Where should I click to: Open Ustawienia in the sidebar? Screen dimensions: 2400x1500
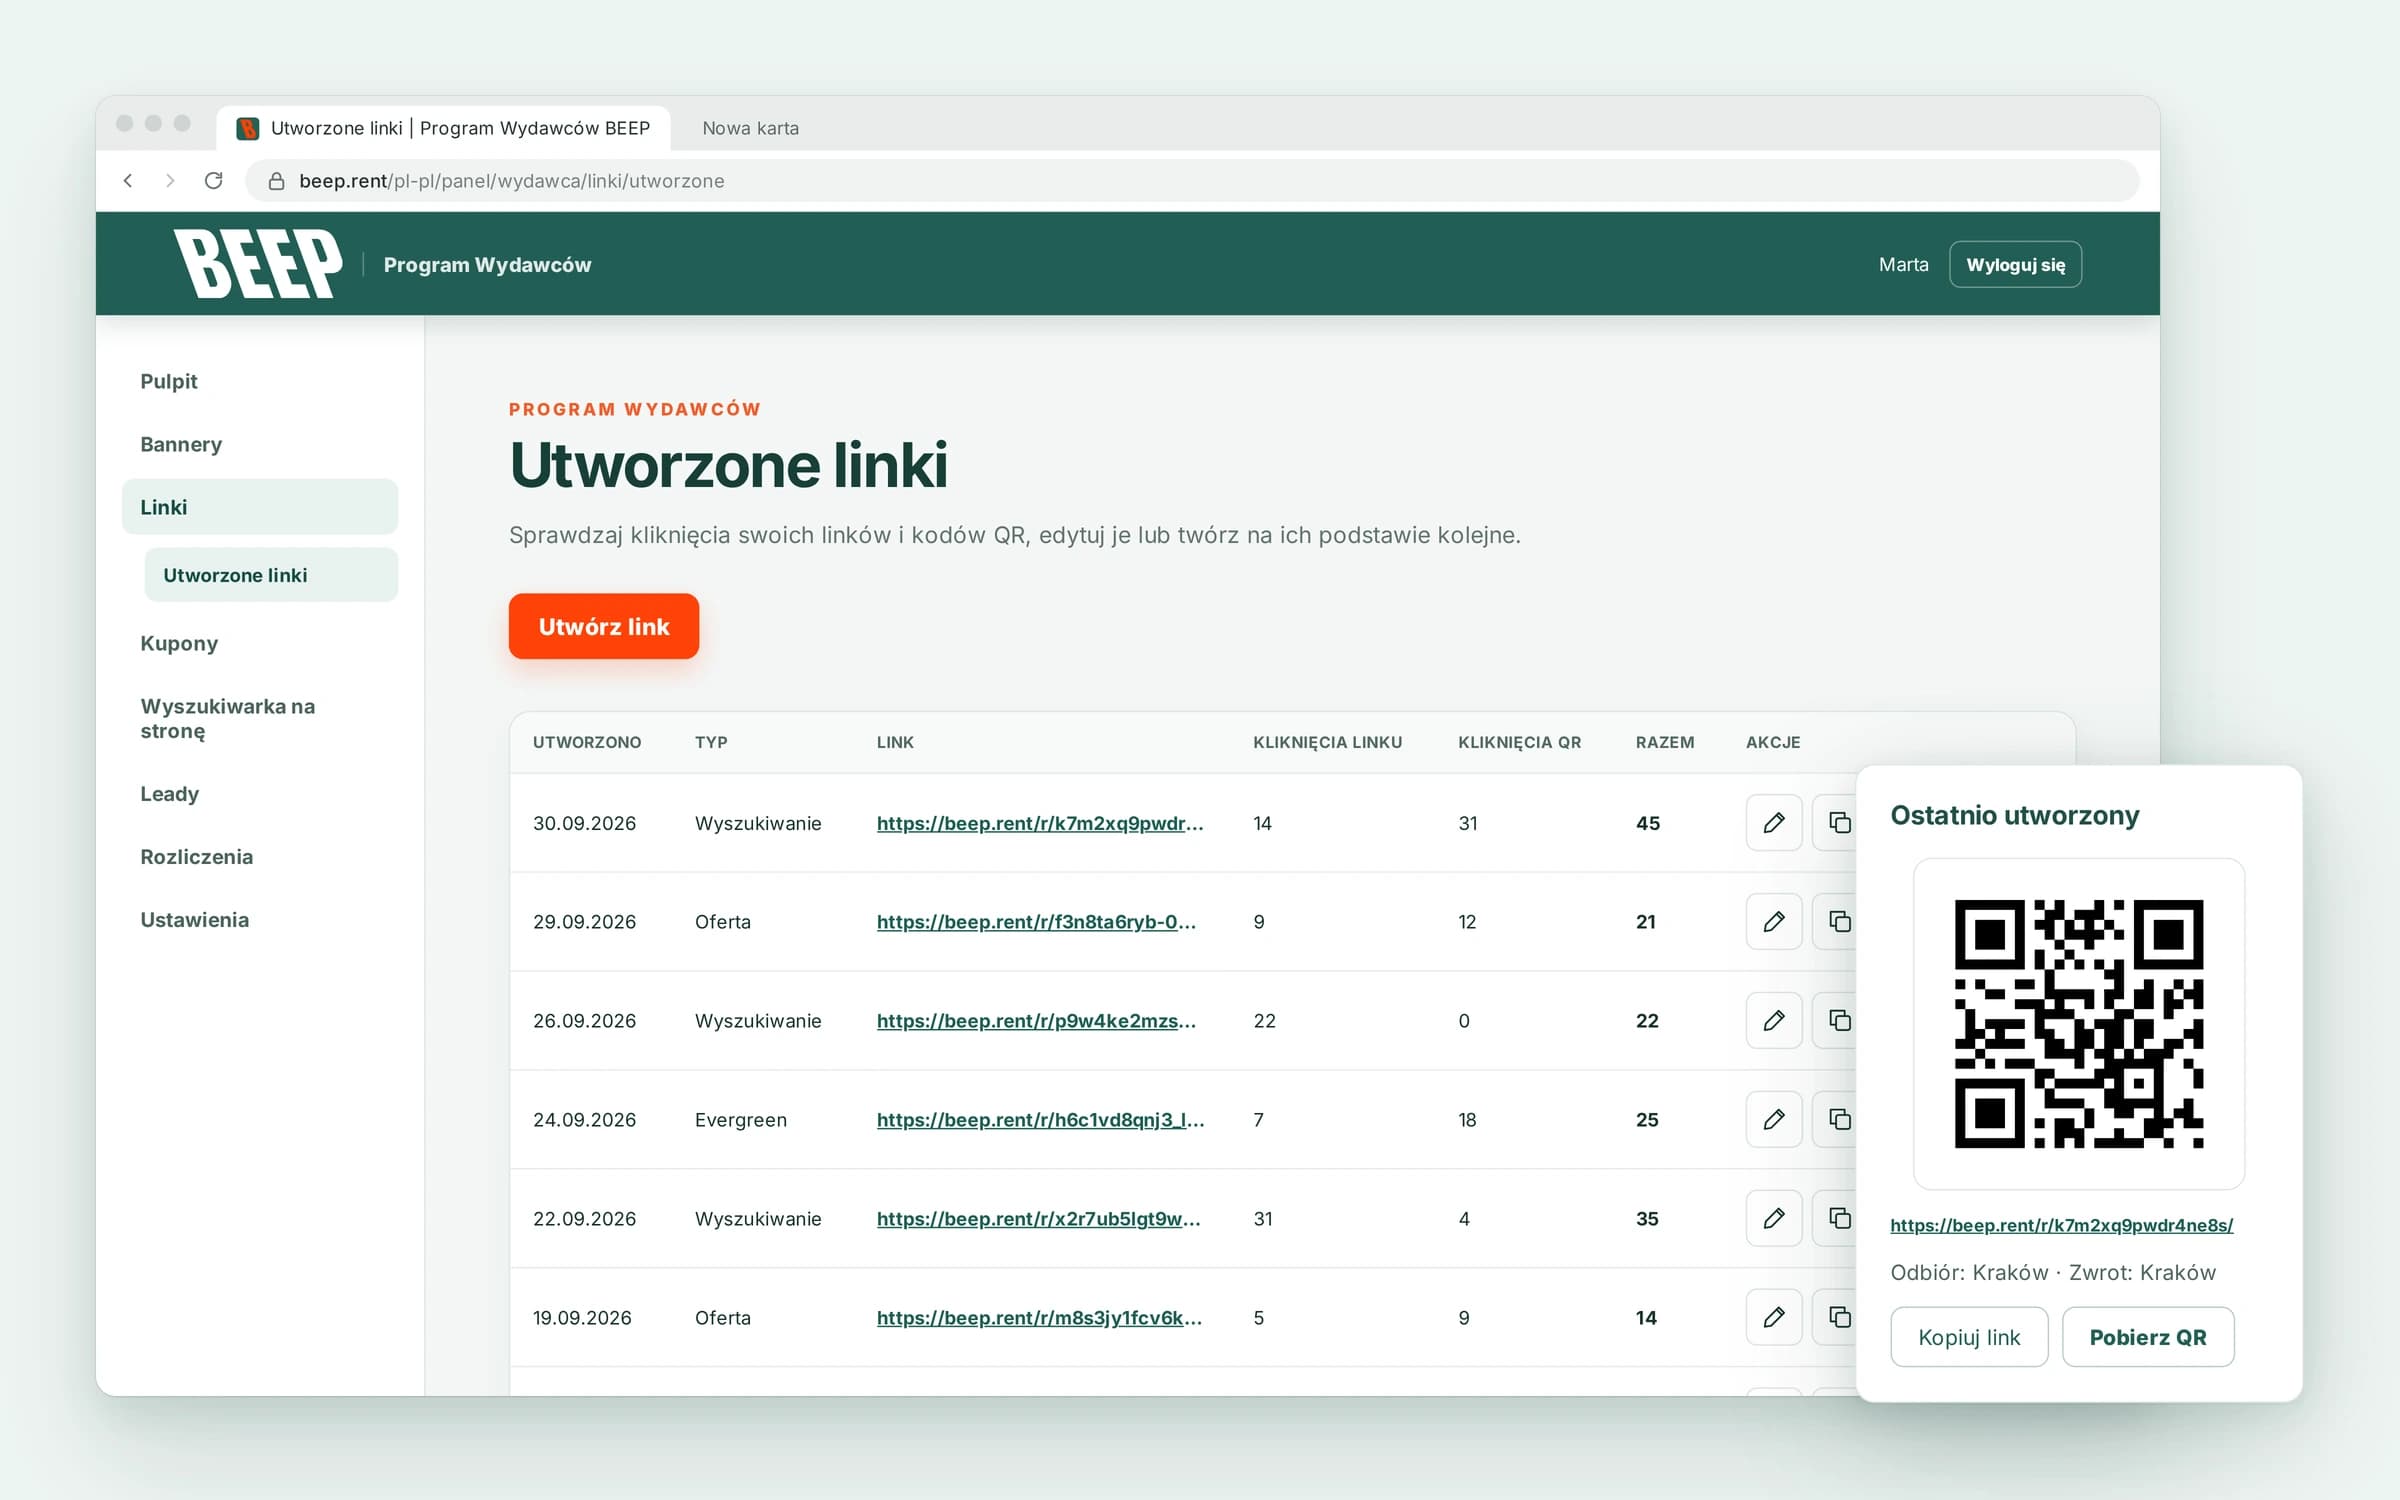tap(260, 920)
